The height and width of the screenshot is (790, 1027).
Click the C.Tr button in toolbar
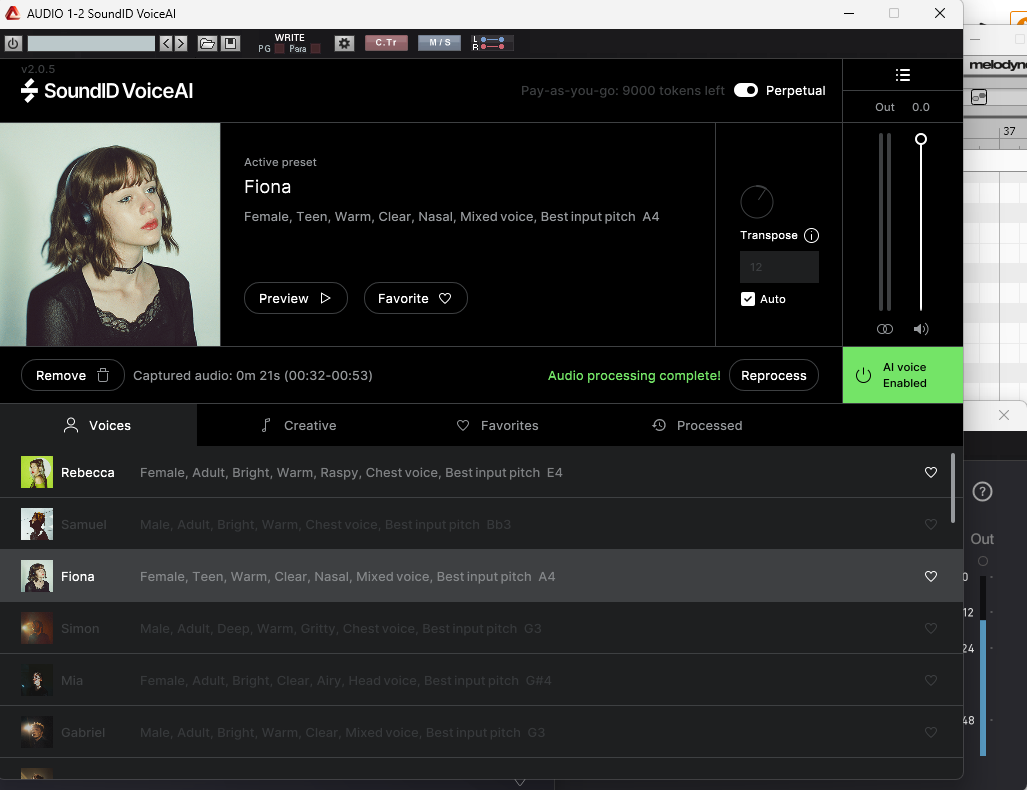point(386,43)
